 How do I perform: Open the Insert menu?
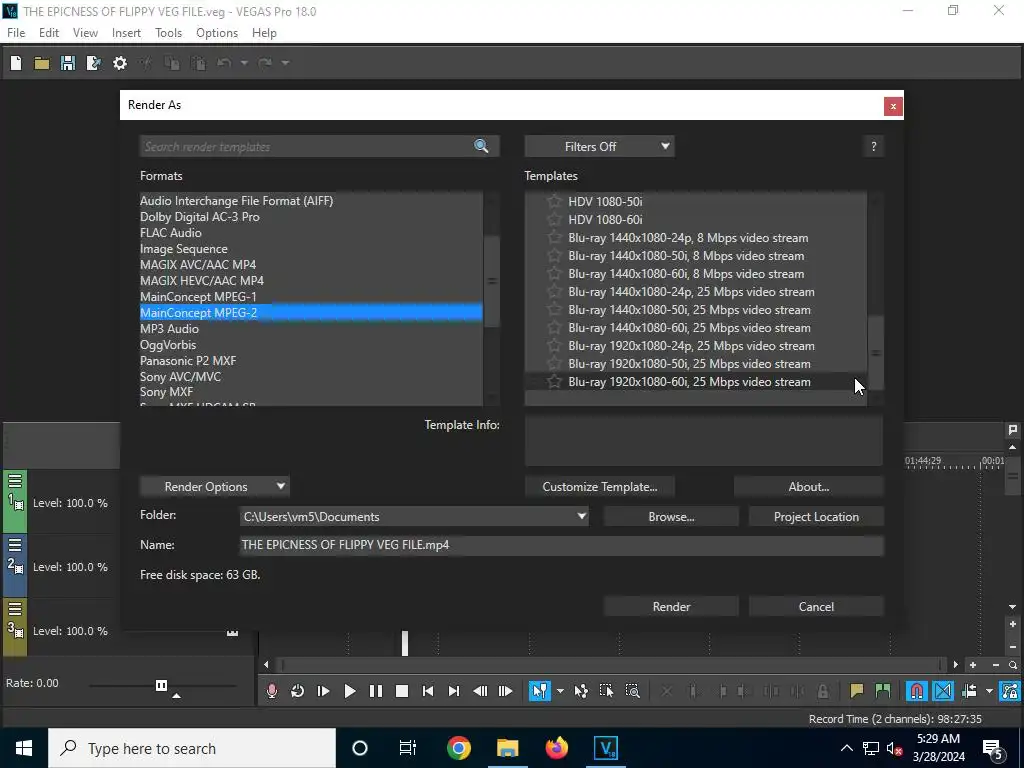point(126,33)
